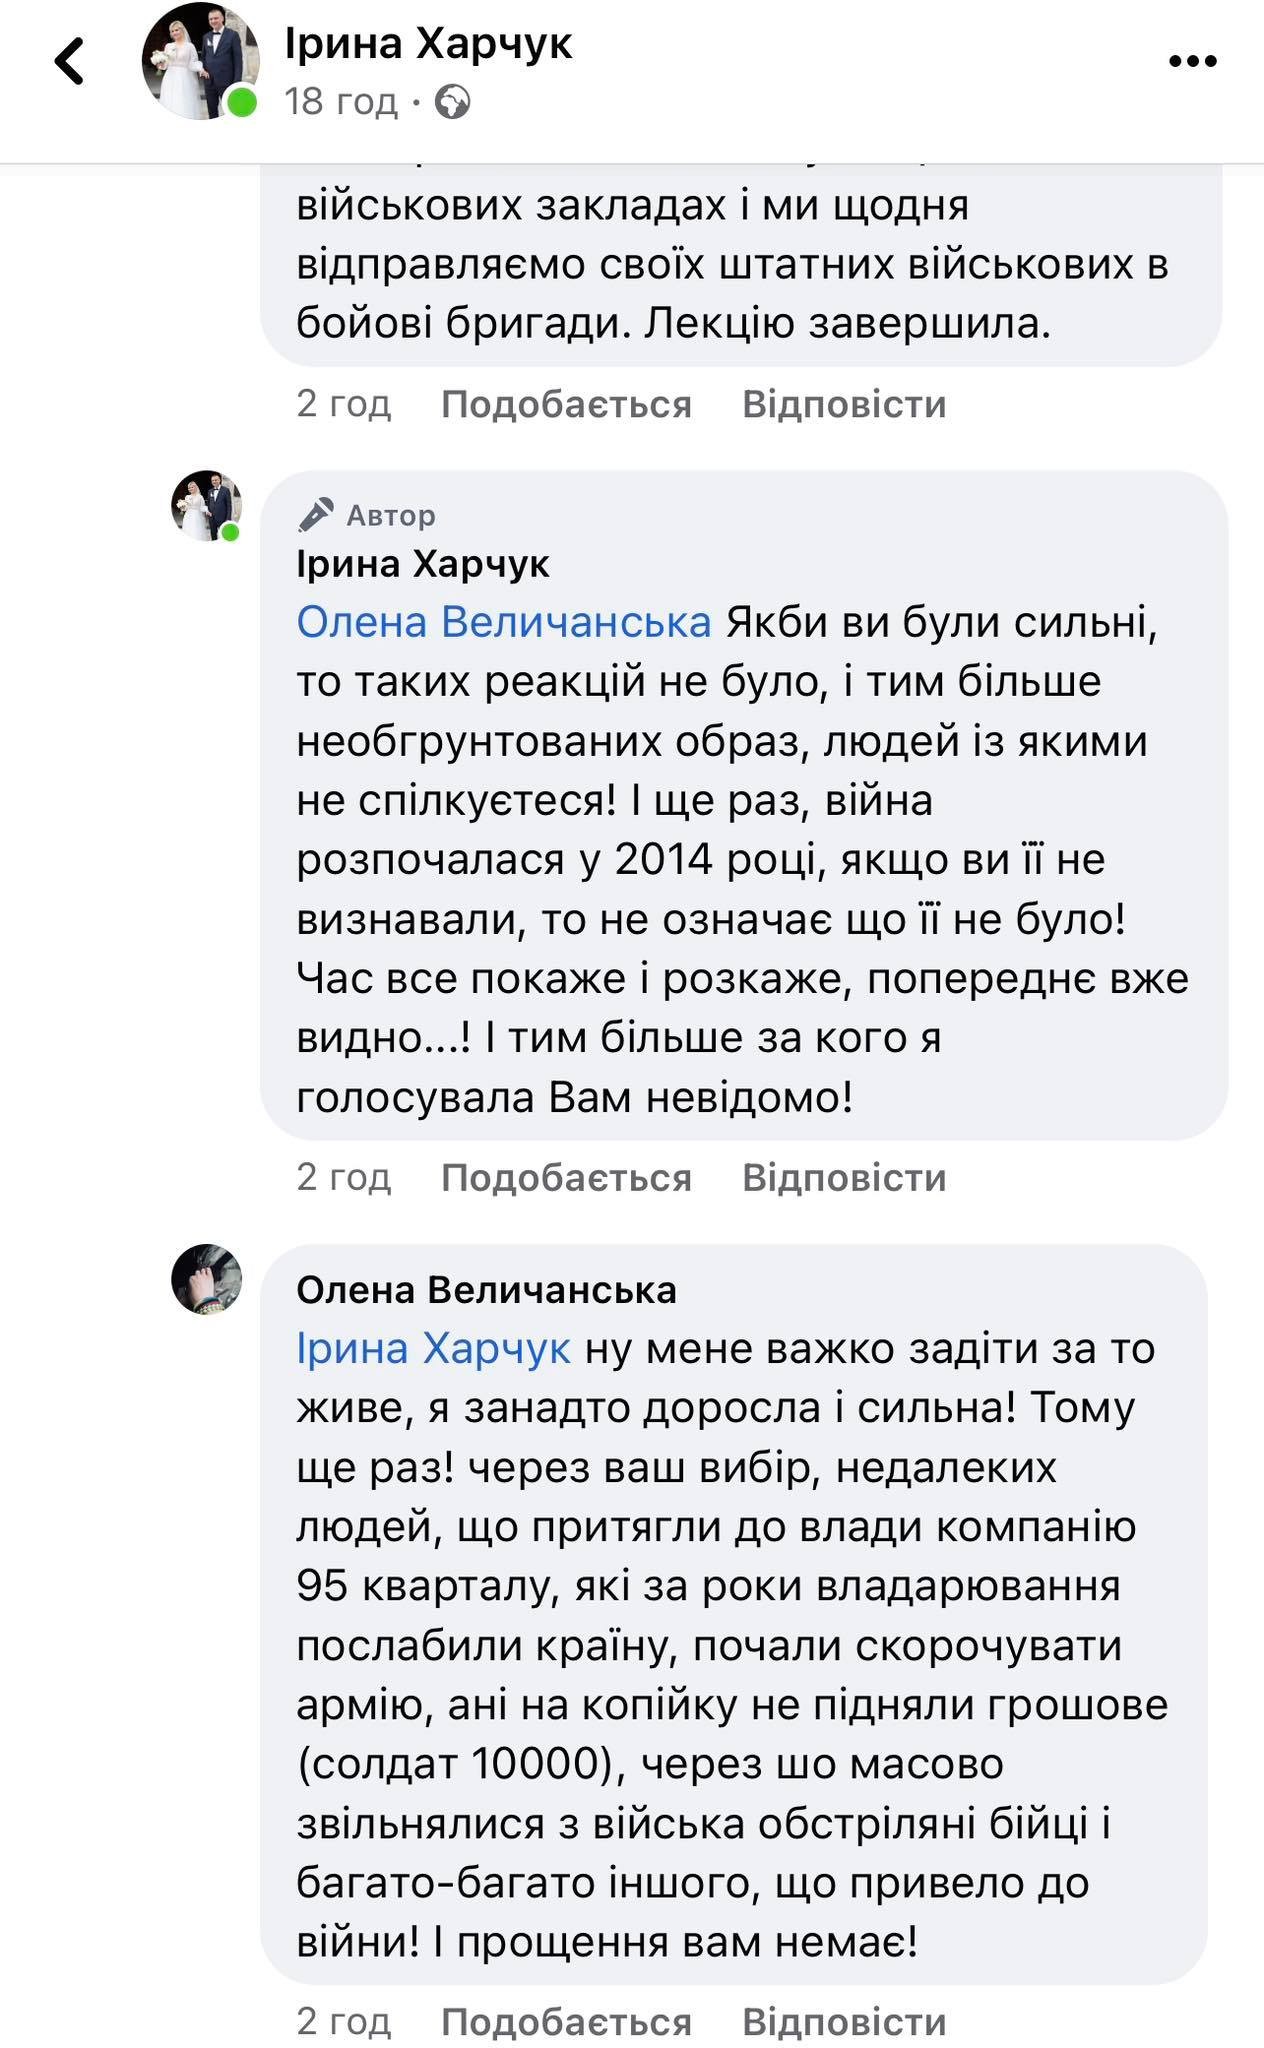
Task: Tap the "18 год" post timestamp
Action: [x=341, y=102]
